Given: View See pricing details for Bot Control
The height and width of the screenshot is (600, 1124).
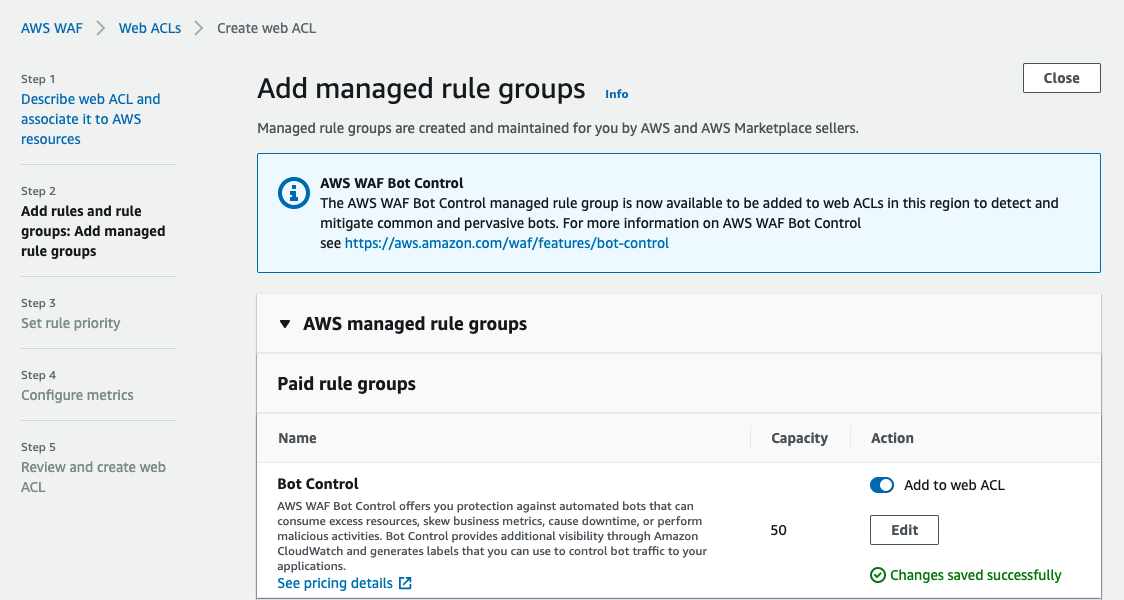Looking at the screenshot, I should click(x=336, y=583).
